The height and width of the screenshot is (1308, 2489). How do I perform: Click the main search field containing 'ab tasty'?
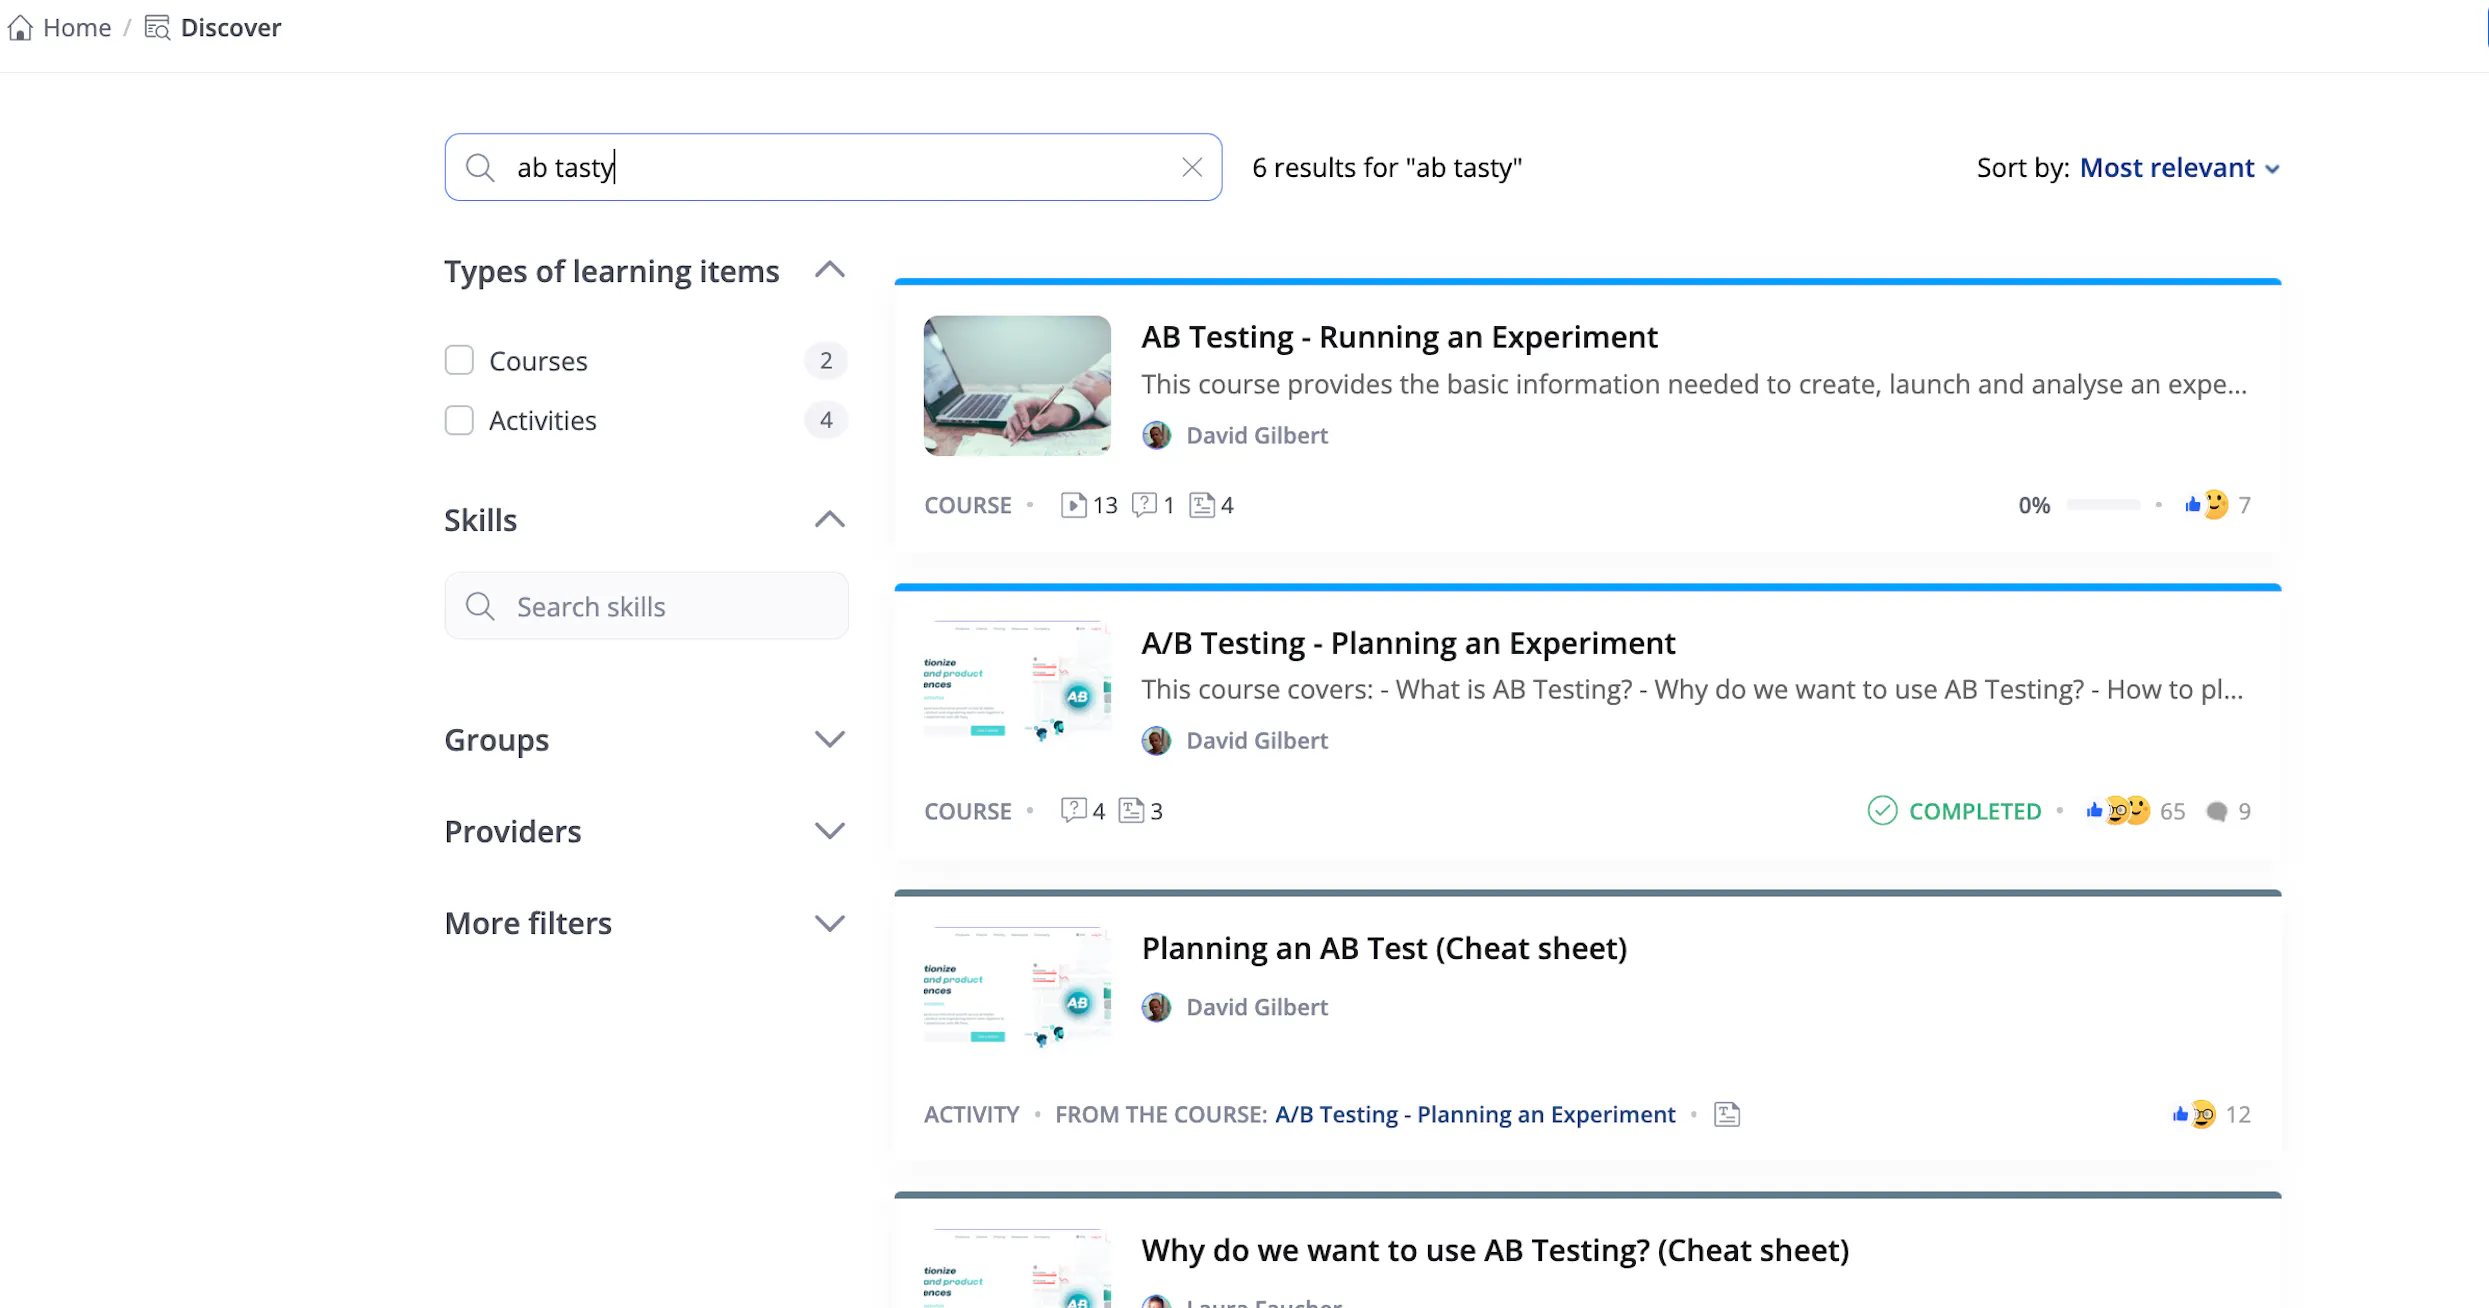point(833,167)
